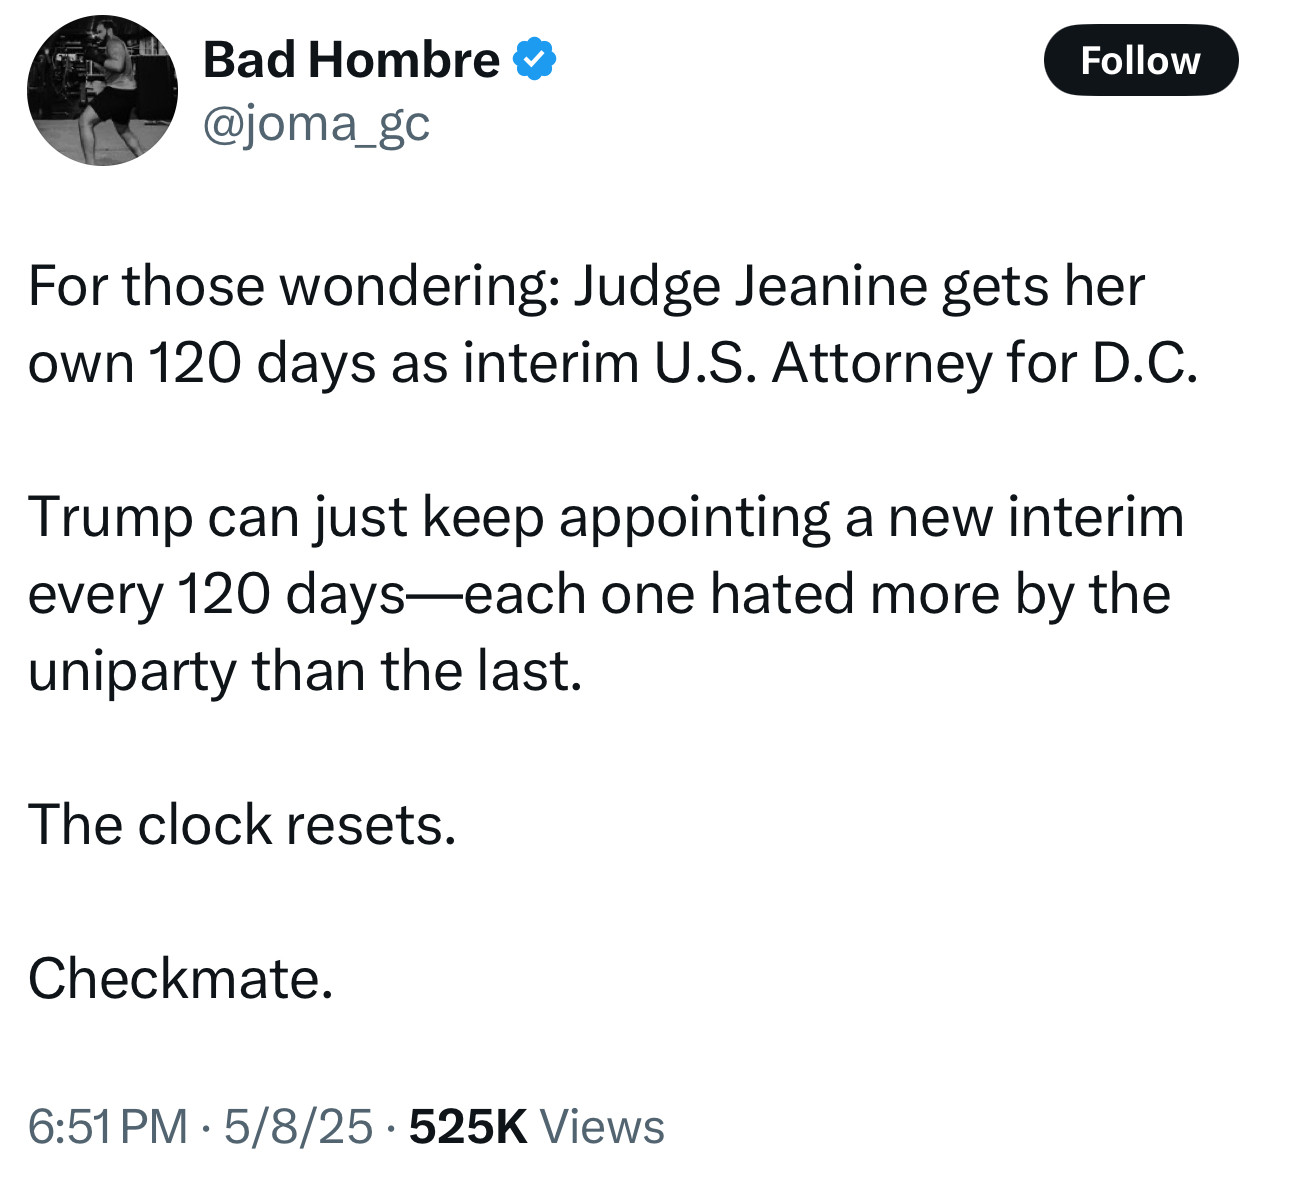Click the word Views in footer
The height and width of the screenshot is (1188, 1290).
point(602,1127)
